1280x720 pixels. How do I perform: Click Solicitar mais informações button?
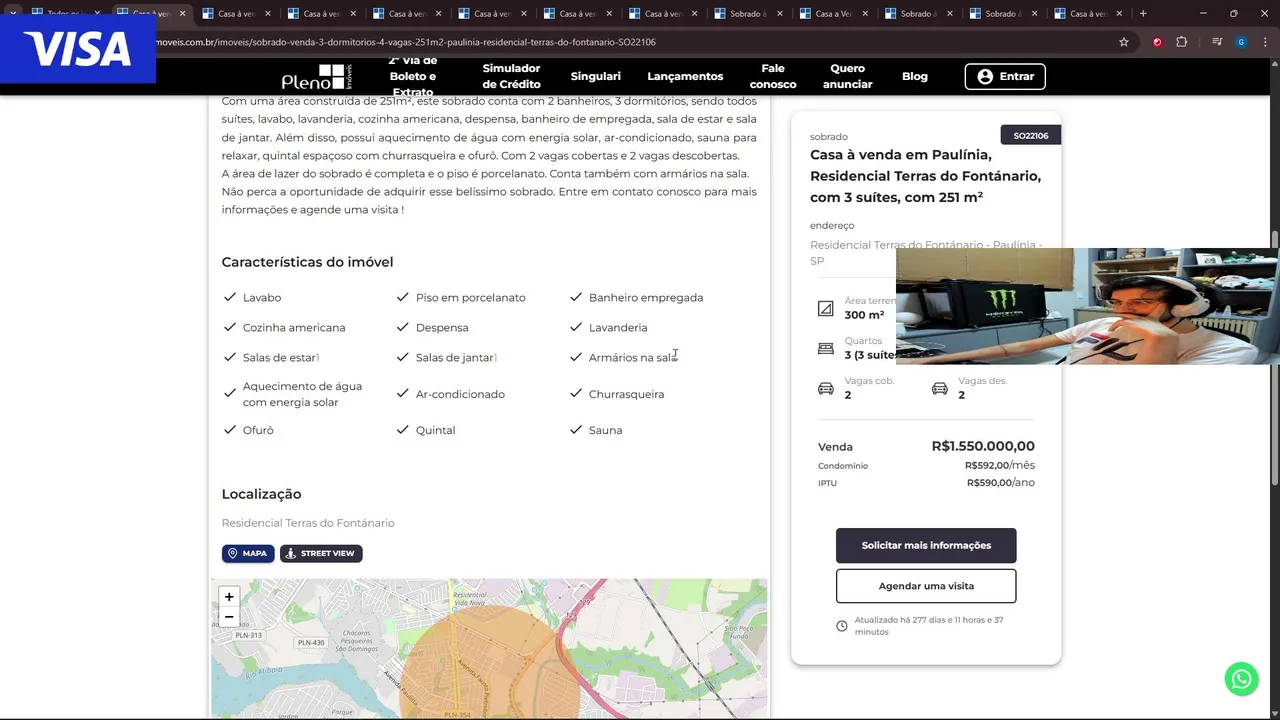click(926, 545)
